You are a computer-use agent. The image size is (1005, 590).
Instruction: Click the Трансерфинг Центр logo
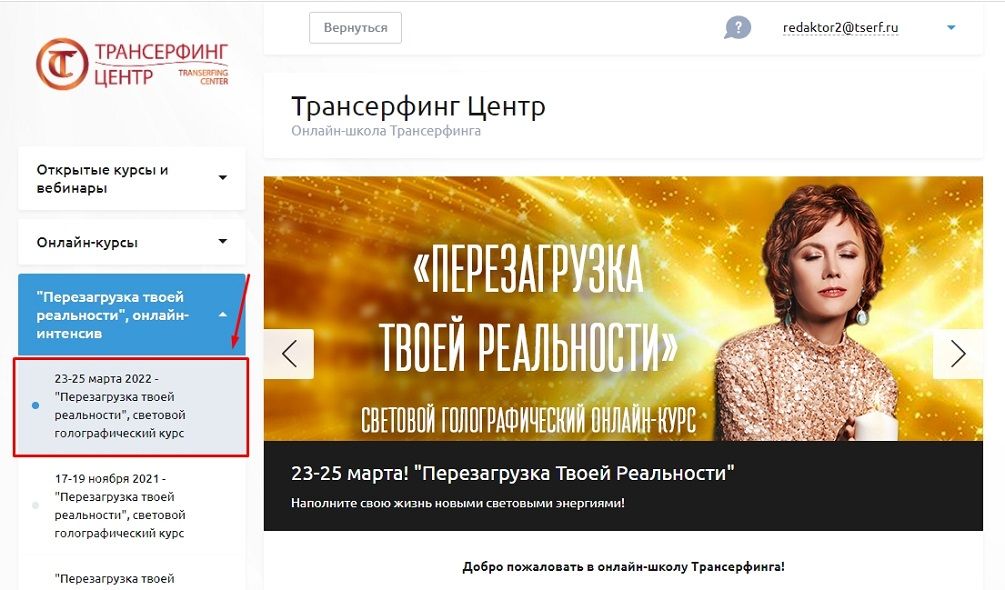click(x=132, y=63)
